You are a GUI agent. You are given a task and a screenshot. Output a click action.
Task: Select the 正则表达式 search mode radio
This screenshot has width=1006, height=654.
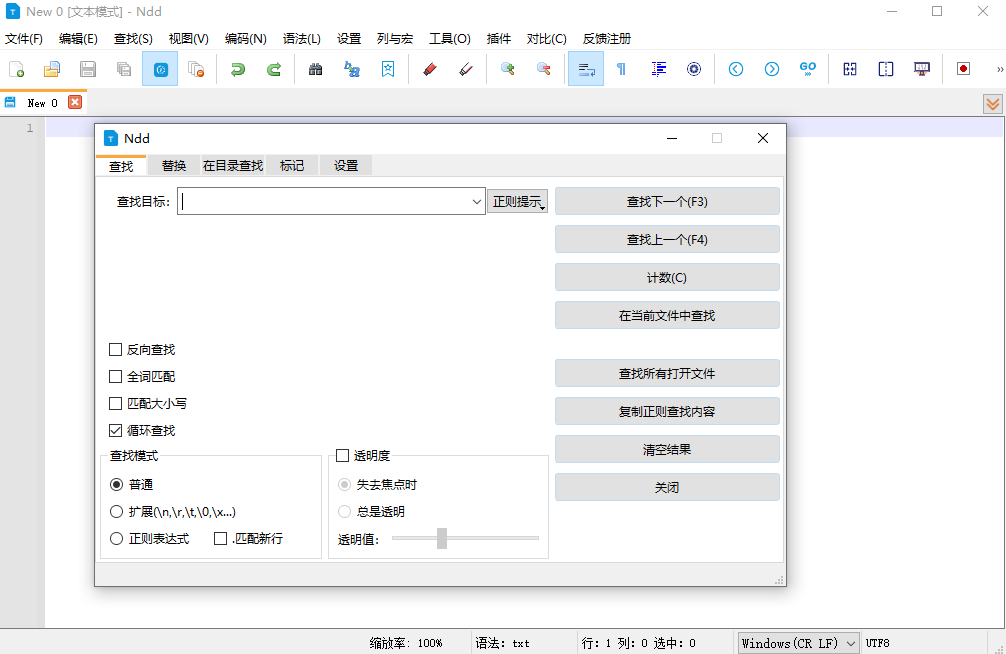(116, 538)
